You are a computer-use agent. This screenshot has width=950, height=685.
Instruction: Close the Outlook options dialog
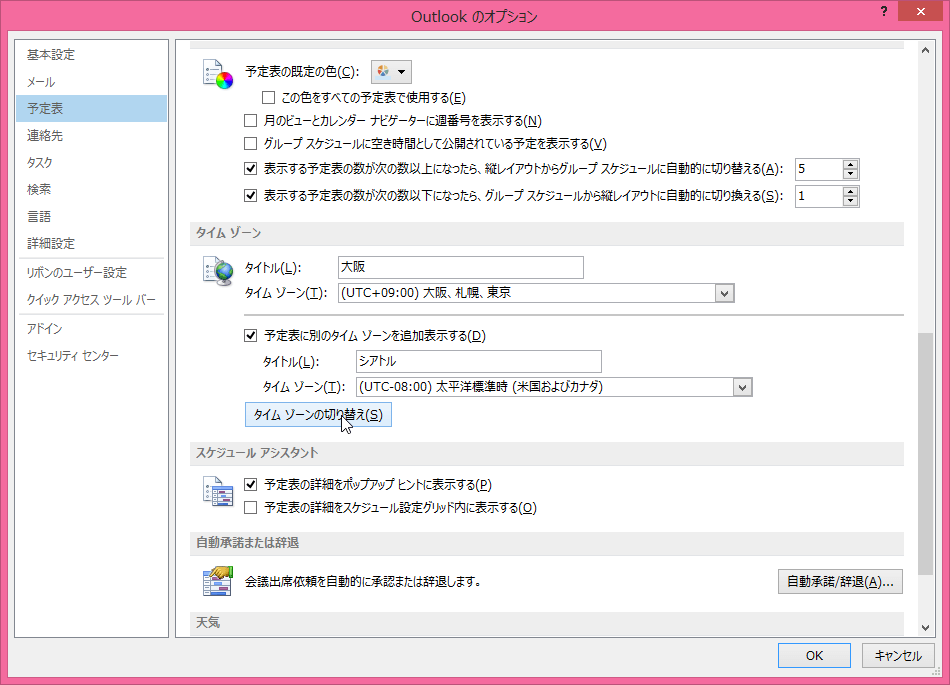pos(920,12)
